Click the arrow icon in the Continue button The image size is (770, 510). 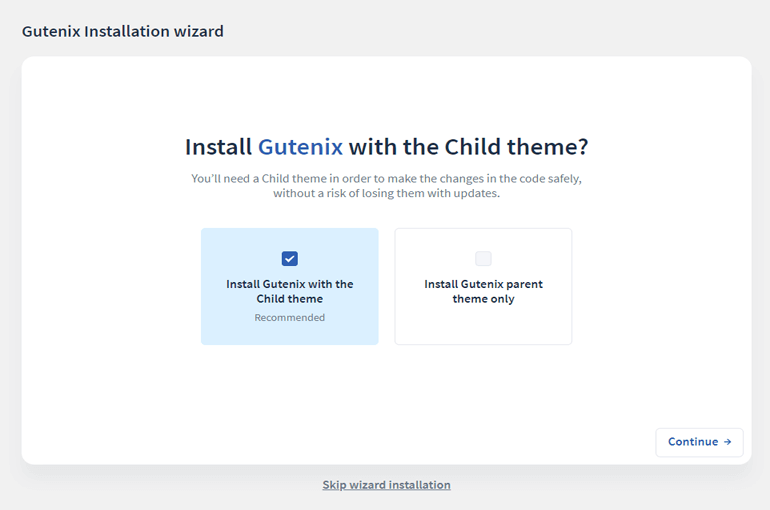(727, 442)
